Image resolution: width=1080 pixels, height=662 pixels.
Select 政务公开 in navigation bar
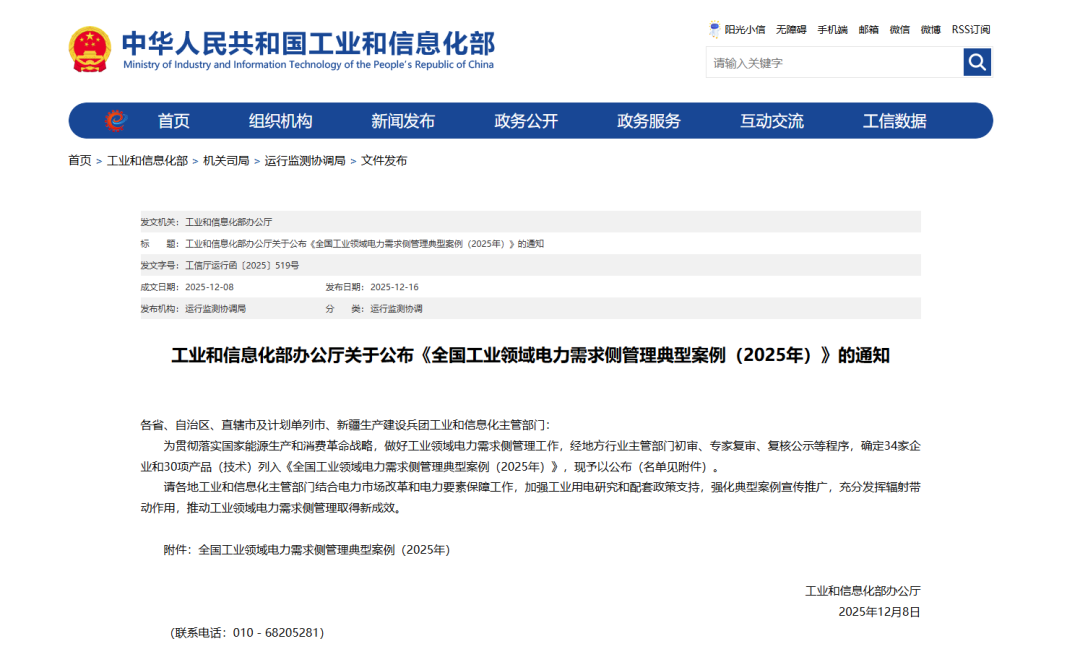pos(526,121)
